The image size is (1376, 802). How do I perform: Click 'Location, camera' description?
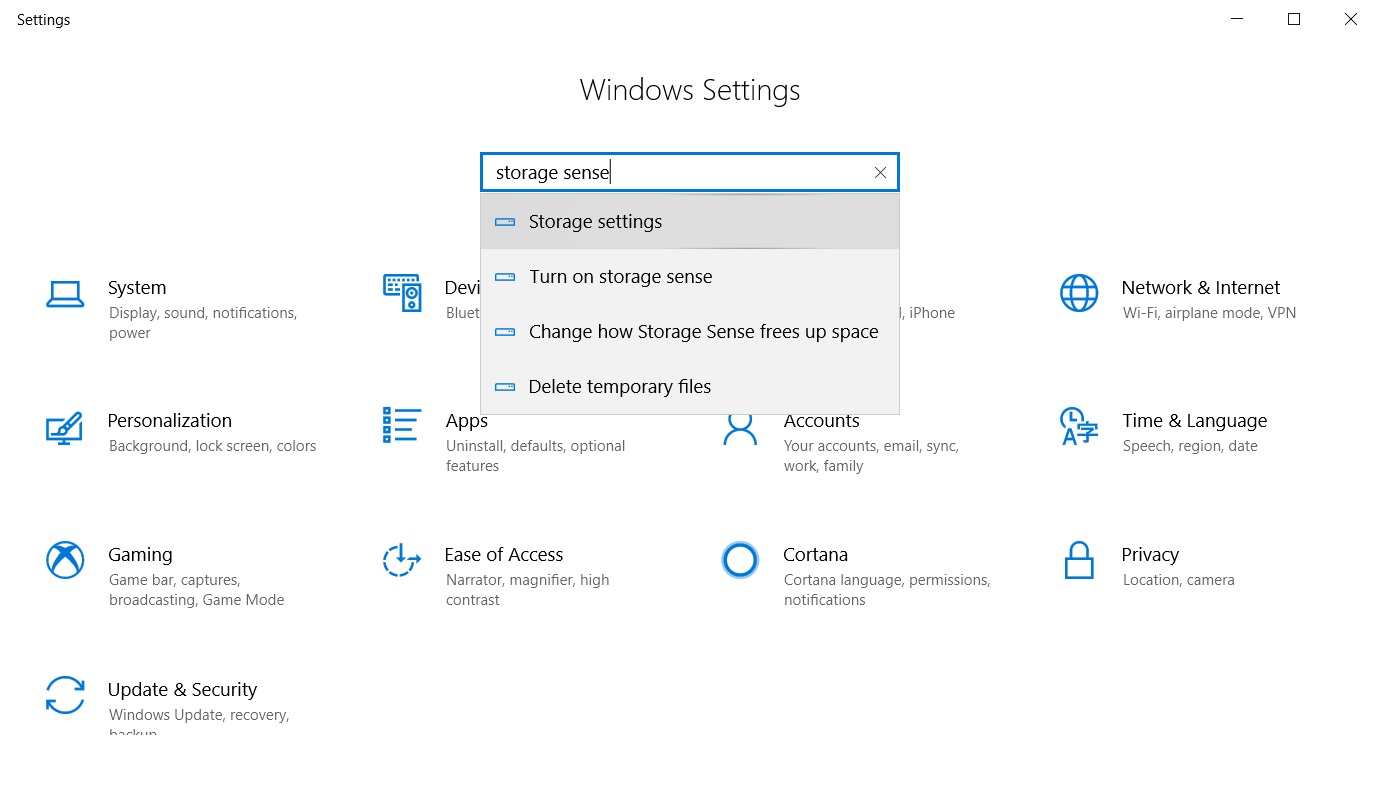click(1179, 580)
